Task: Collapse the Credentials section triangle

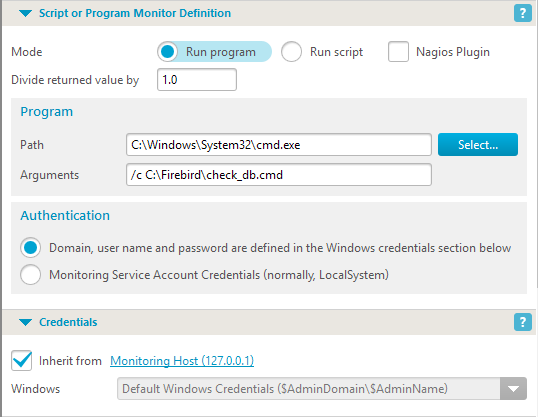Action: click(x=25, y=322)
